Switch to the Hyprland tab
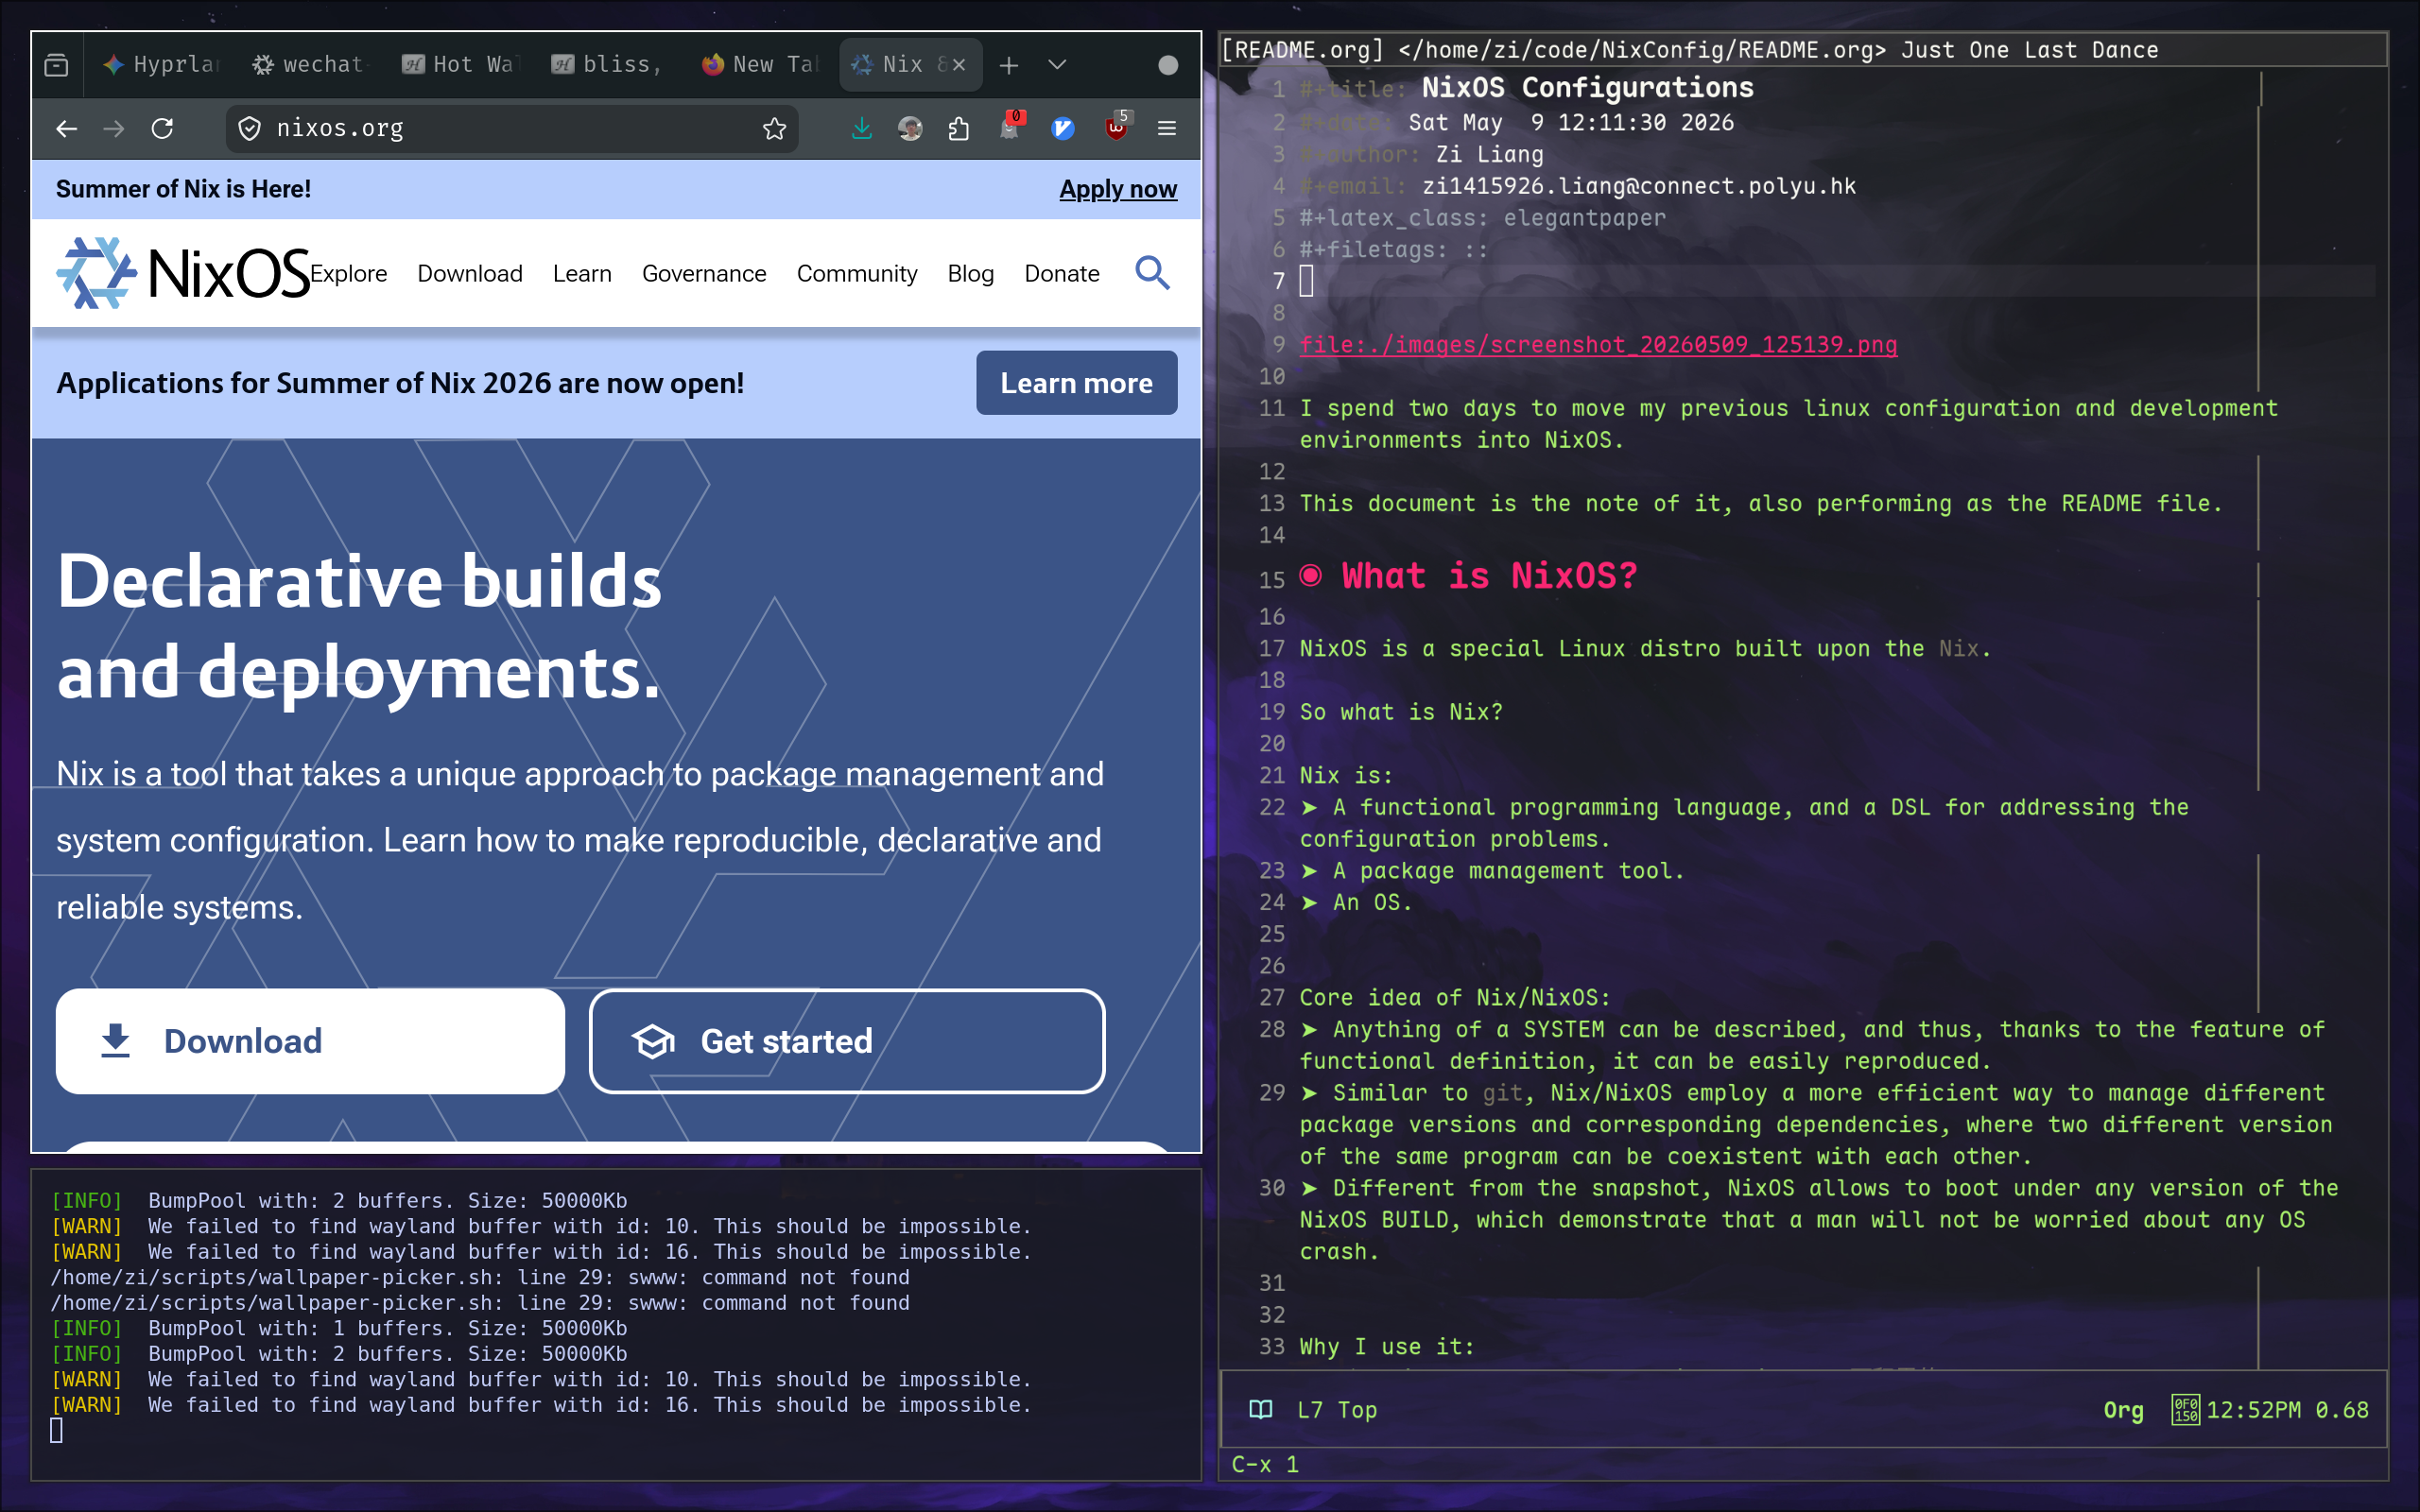 [161, 65]
